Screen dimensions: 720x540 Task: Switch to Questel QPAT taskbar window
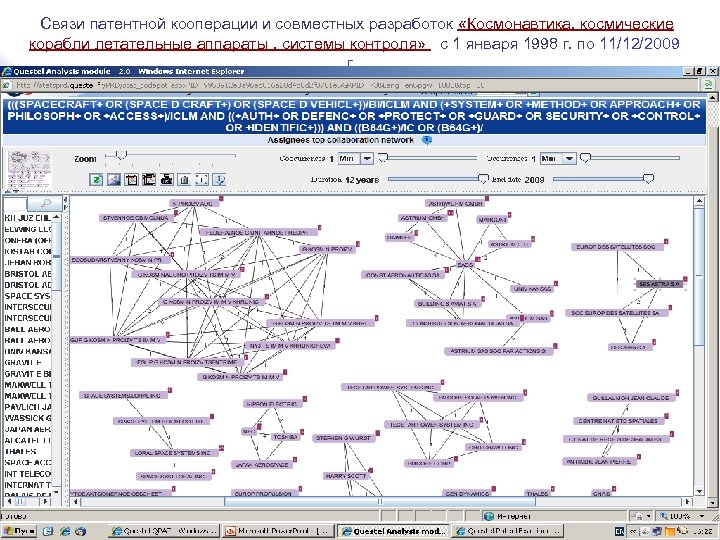coord(164,531)
